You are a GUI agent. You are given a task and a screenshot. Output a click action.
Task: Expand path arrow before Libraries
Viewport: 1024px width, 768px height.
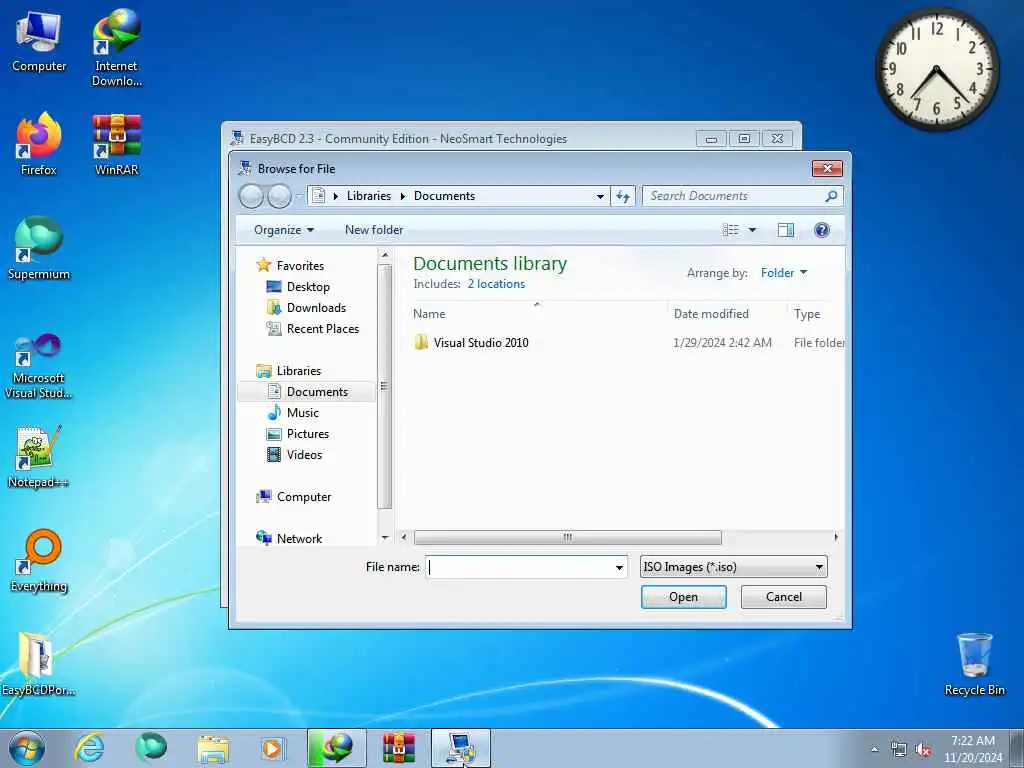click(x=336, y=196)
